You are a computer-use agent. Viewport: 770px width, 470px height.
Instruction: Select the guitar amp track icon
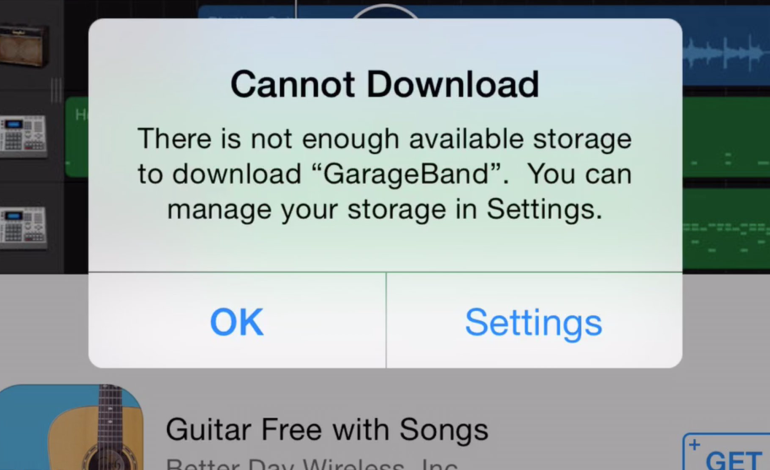[x=24, y=46]
